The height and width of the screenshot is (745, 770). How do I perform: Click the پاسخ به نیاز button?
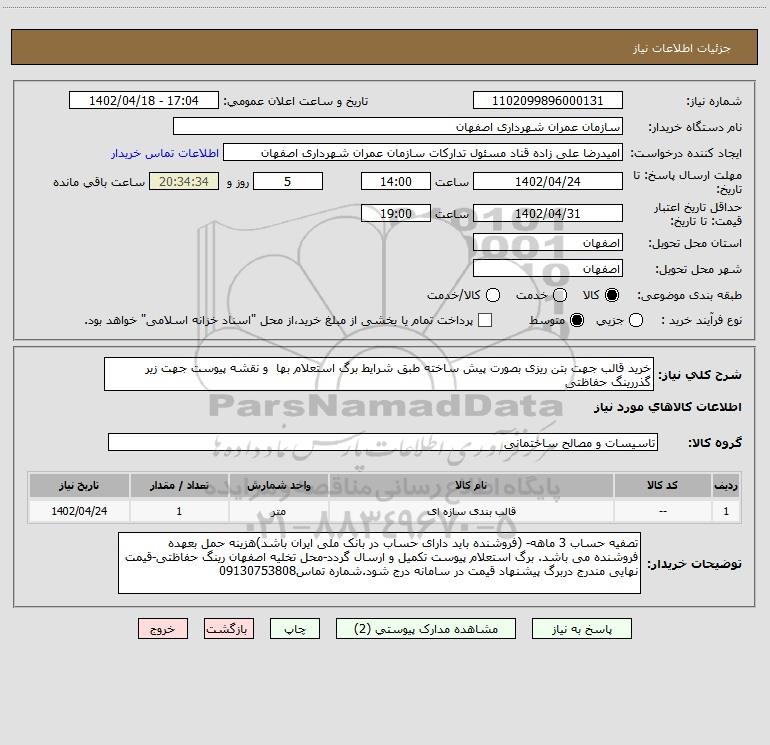581,629
